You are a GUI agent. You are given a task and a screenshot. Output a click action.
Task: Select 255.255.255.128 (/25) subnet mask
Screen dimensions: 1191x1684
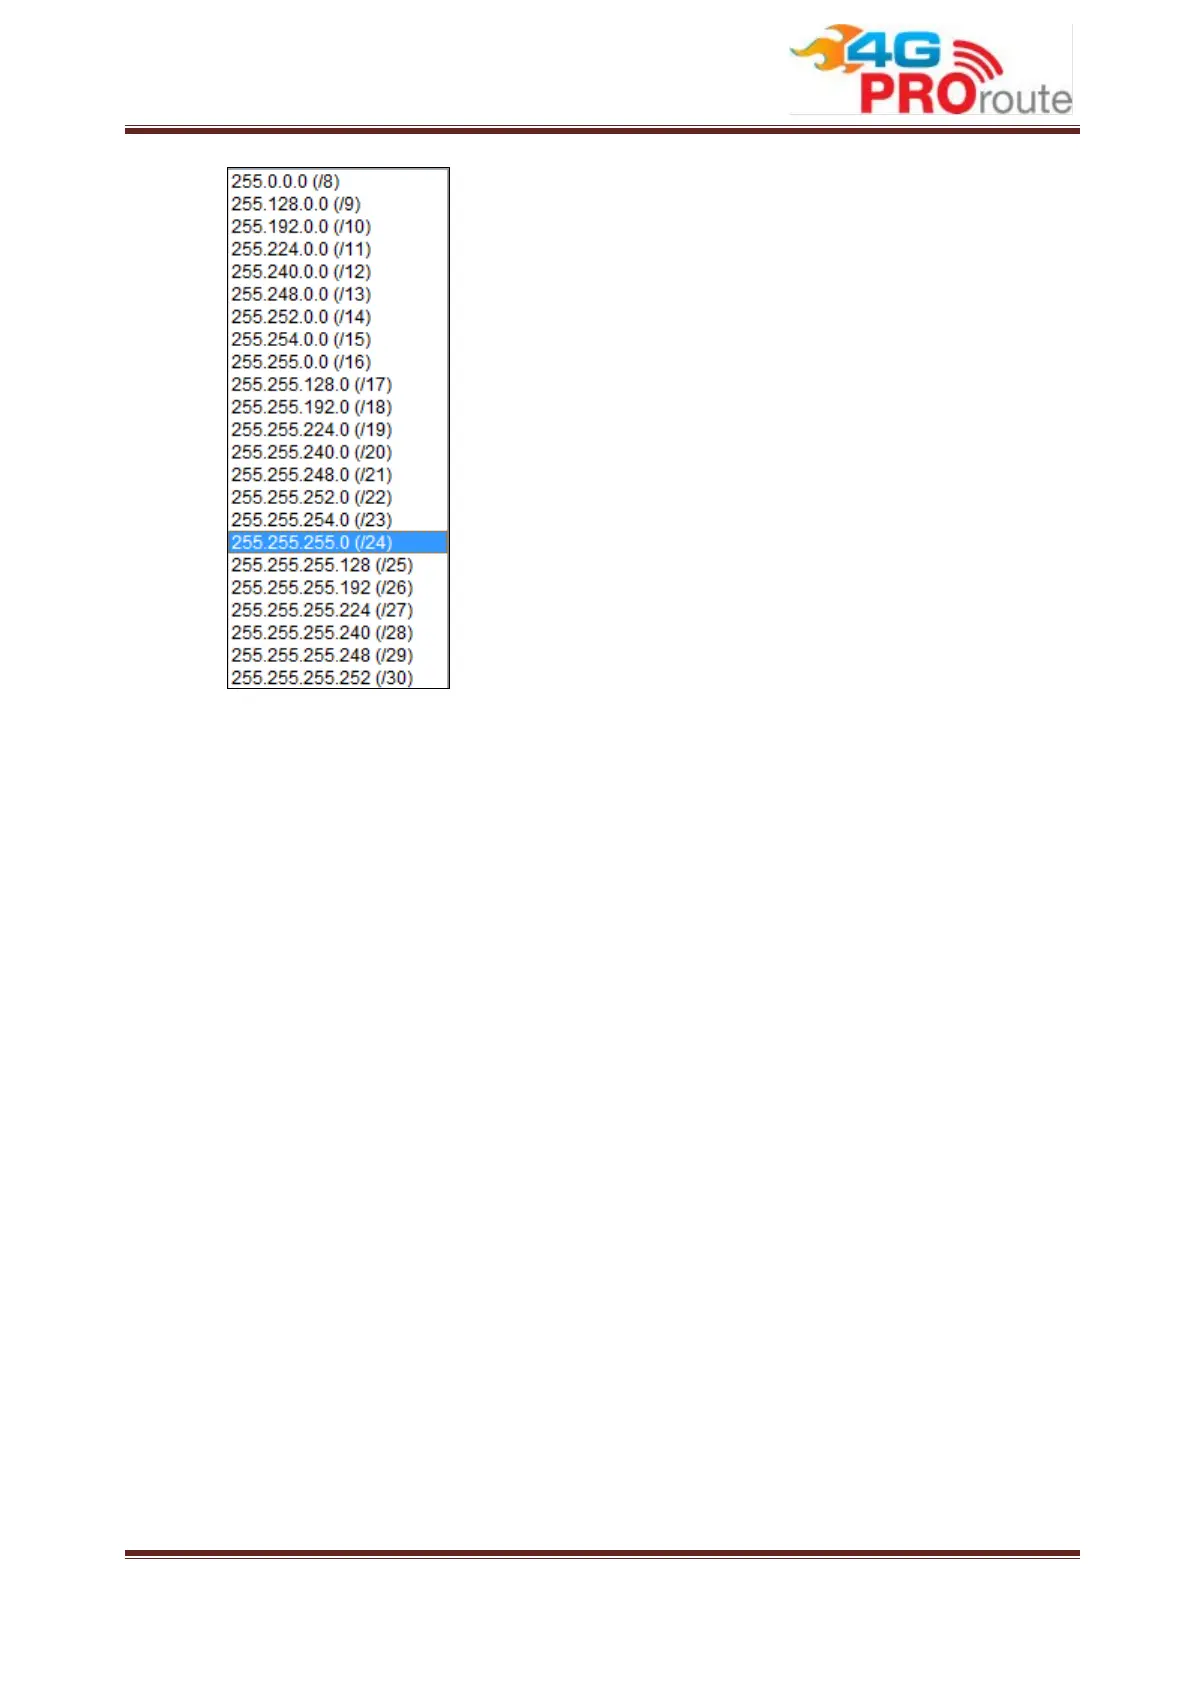[x=338, y=565]
